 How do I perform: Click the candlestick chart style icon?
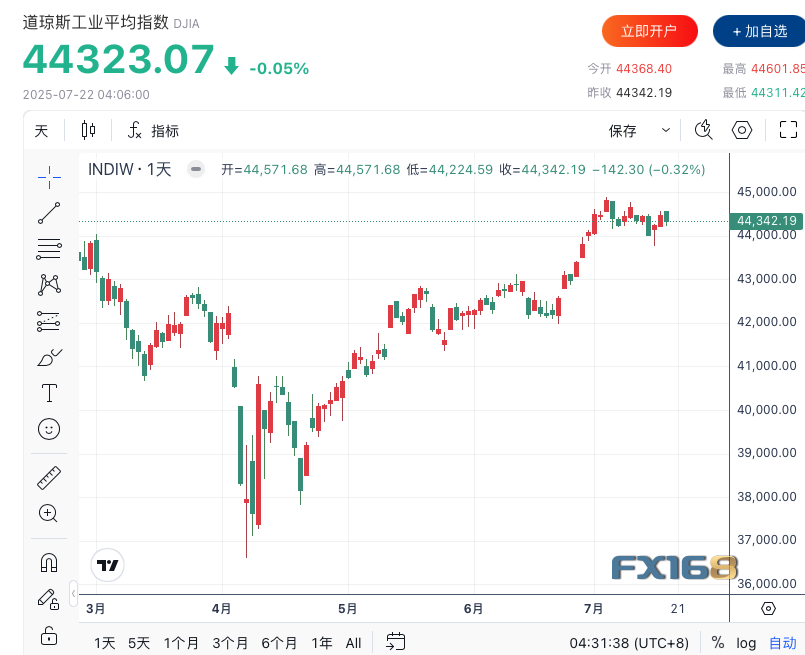pos(89,130)
